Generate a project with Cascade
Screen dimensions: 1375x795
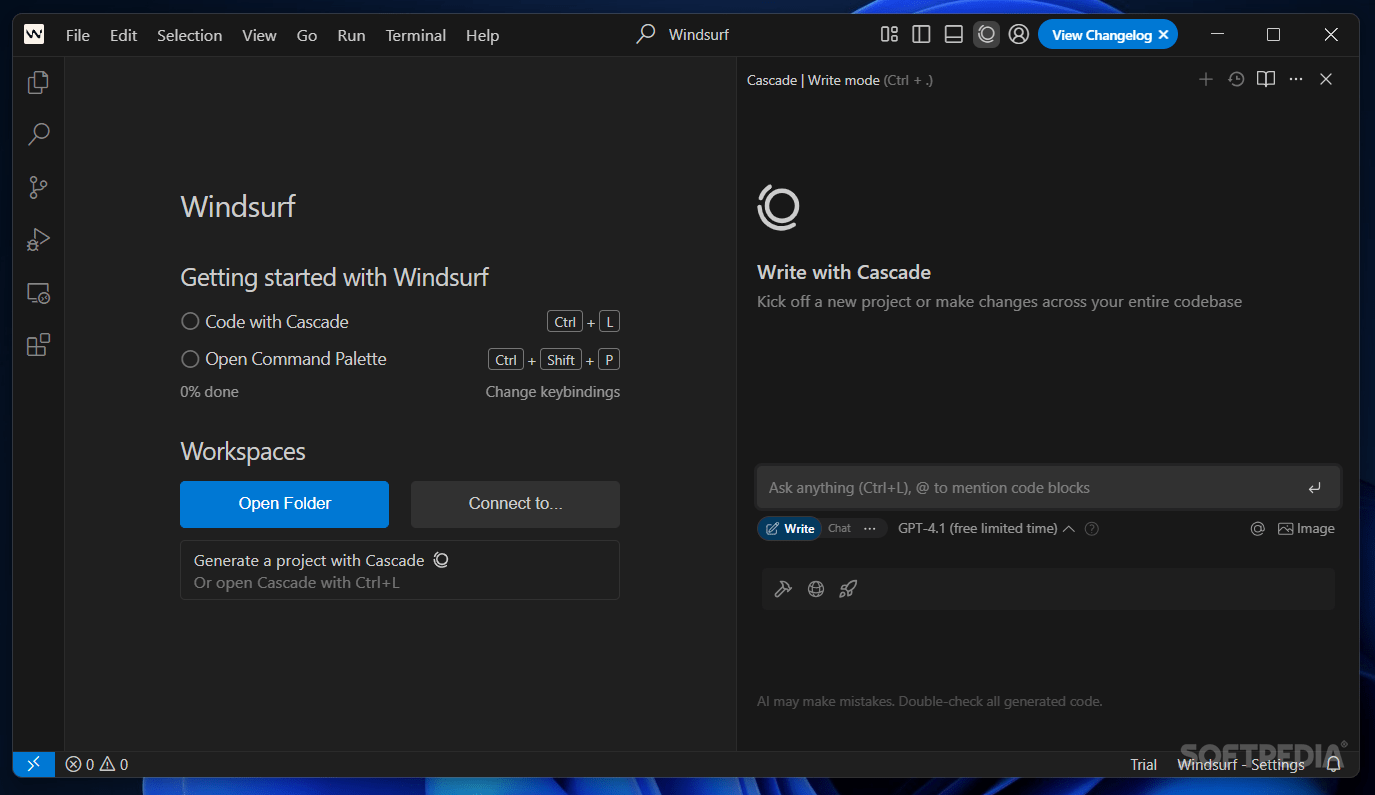click(400, 570)
